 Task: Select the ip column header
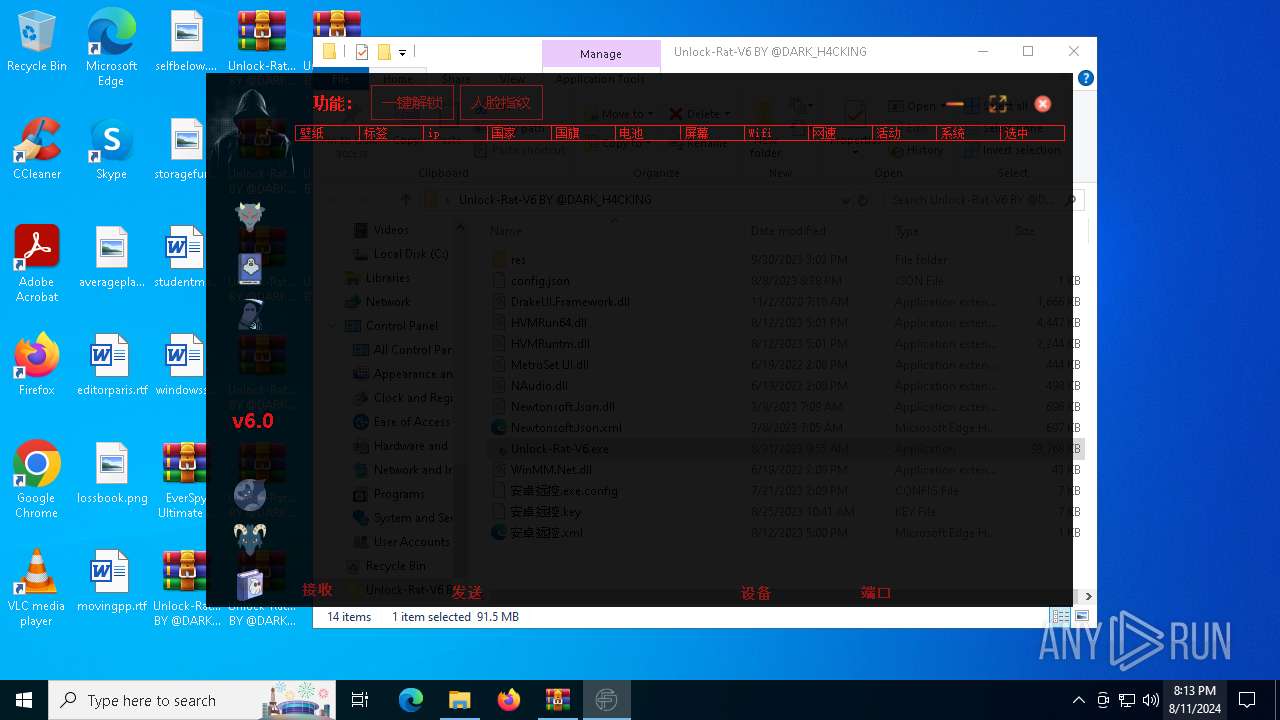coord(455,133)
